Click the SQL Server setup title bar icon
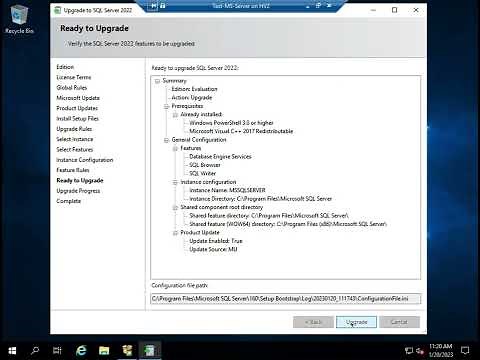Viewport: 480px width, 360px height. coord(57,10)
